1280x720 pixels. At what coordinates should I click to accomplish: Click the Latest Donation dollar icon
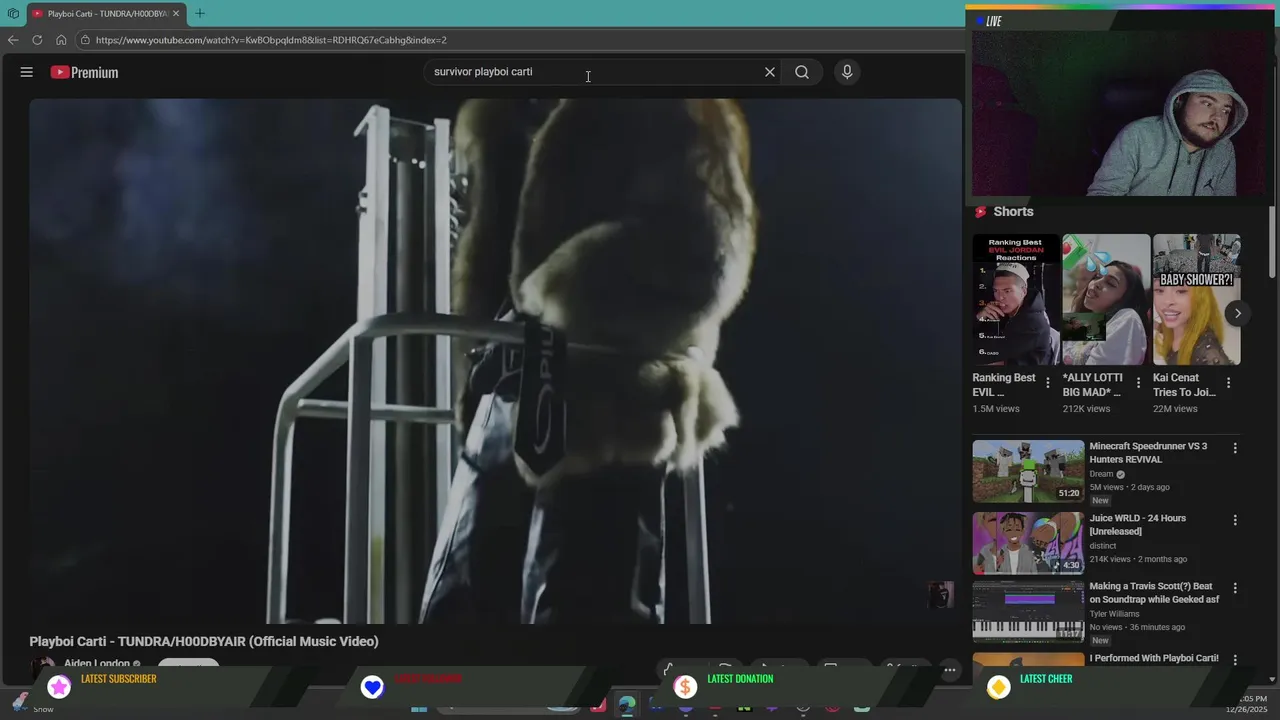pos(685,687)
